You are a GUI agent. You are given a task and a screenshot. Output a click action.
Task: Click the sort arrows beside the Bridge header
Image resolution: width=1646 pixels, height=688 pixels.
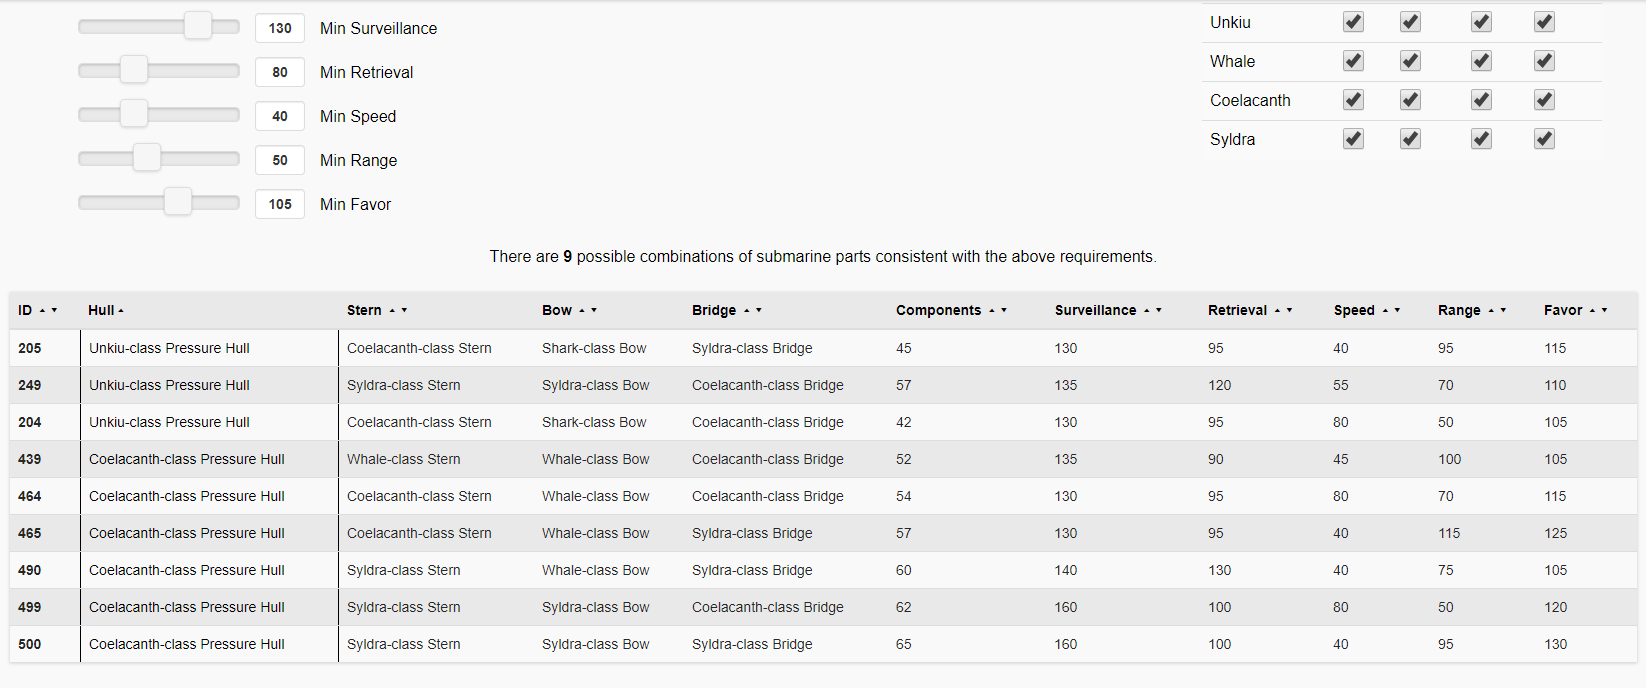click(x=752, y=311)
